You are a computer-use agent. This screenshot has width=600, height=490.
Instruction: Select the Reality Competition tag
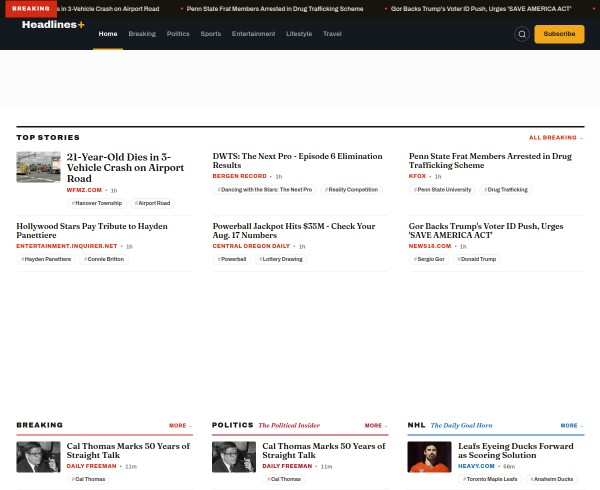click(351, 189)
